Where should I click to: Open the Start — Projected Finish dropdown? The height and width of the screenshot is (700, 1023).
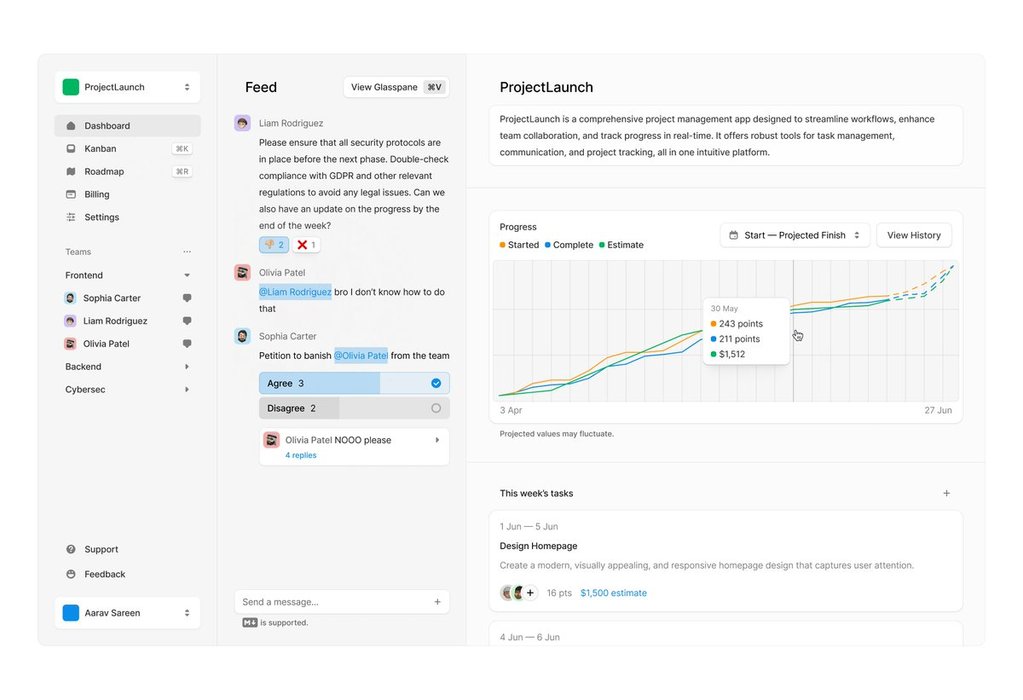795,235
